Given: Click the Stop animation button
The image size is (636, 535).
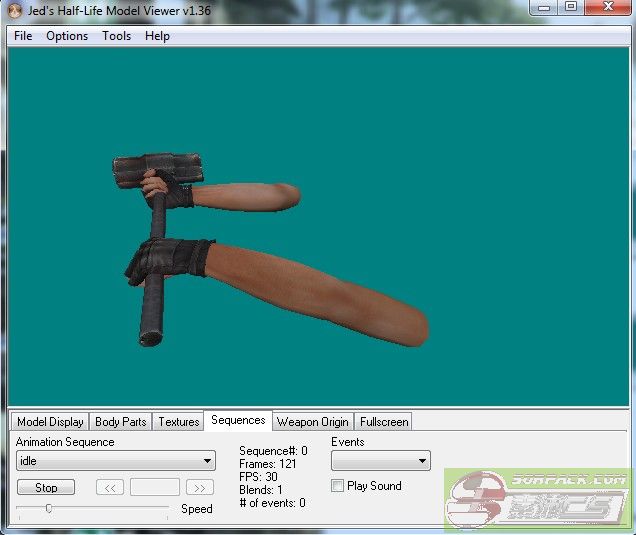Looking at the screenshot, I should 46,487.
